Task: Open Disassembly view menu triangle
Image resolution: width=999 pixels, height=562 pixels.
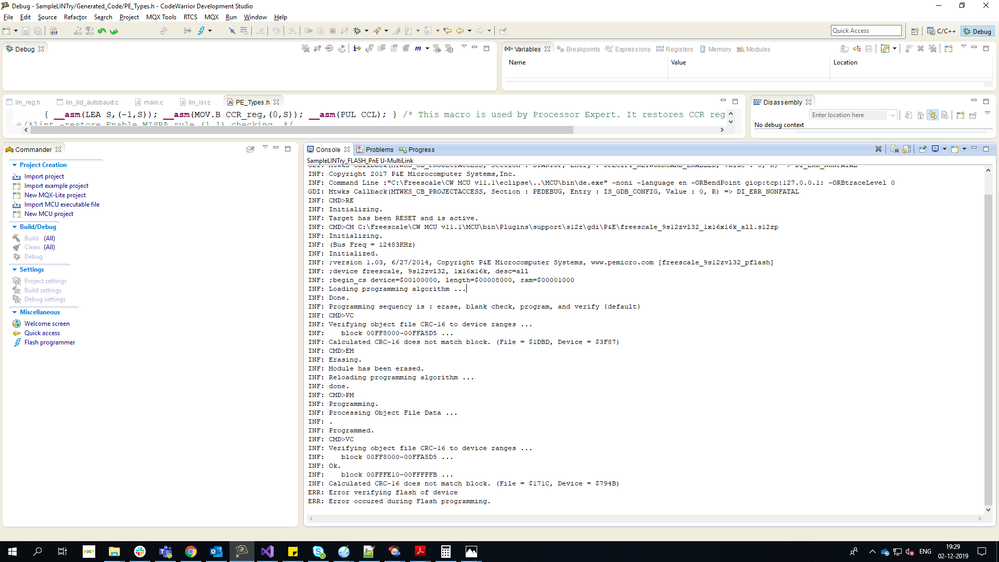Action: pos(987,113)
